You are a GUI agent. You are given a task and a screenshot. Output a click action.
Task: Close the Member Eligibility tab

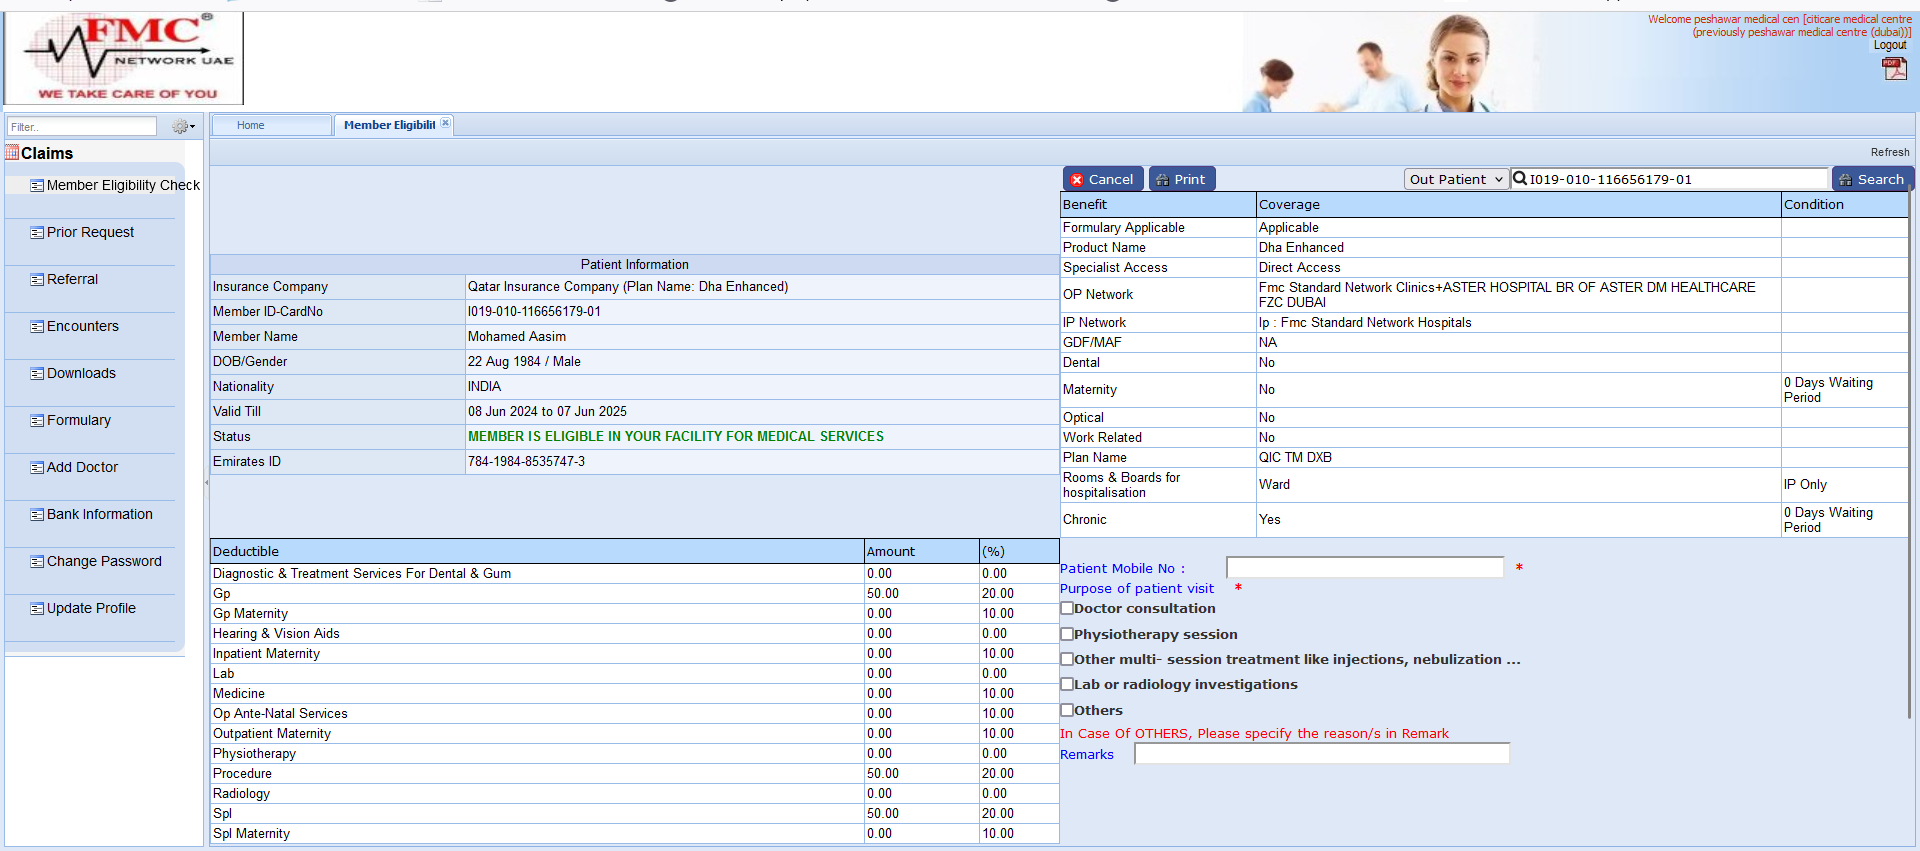446,123
